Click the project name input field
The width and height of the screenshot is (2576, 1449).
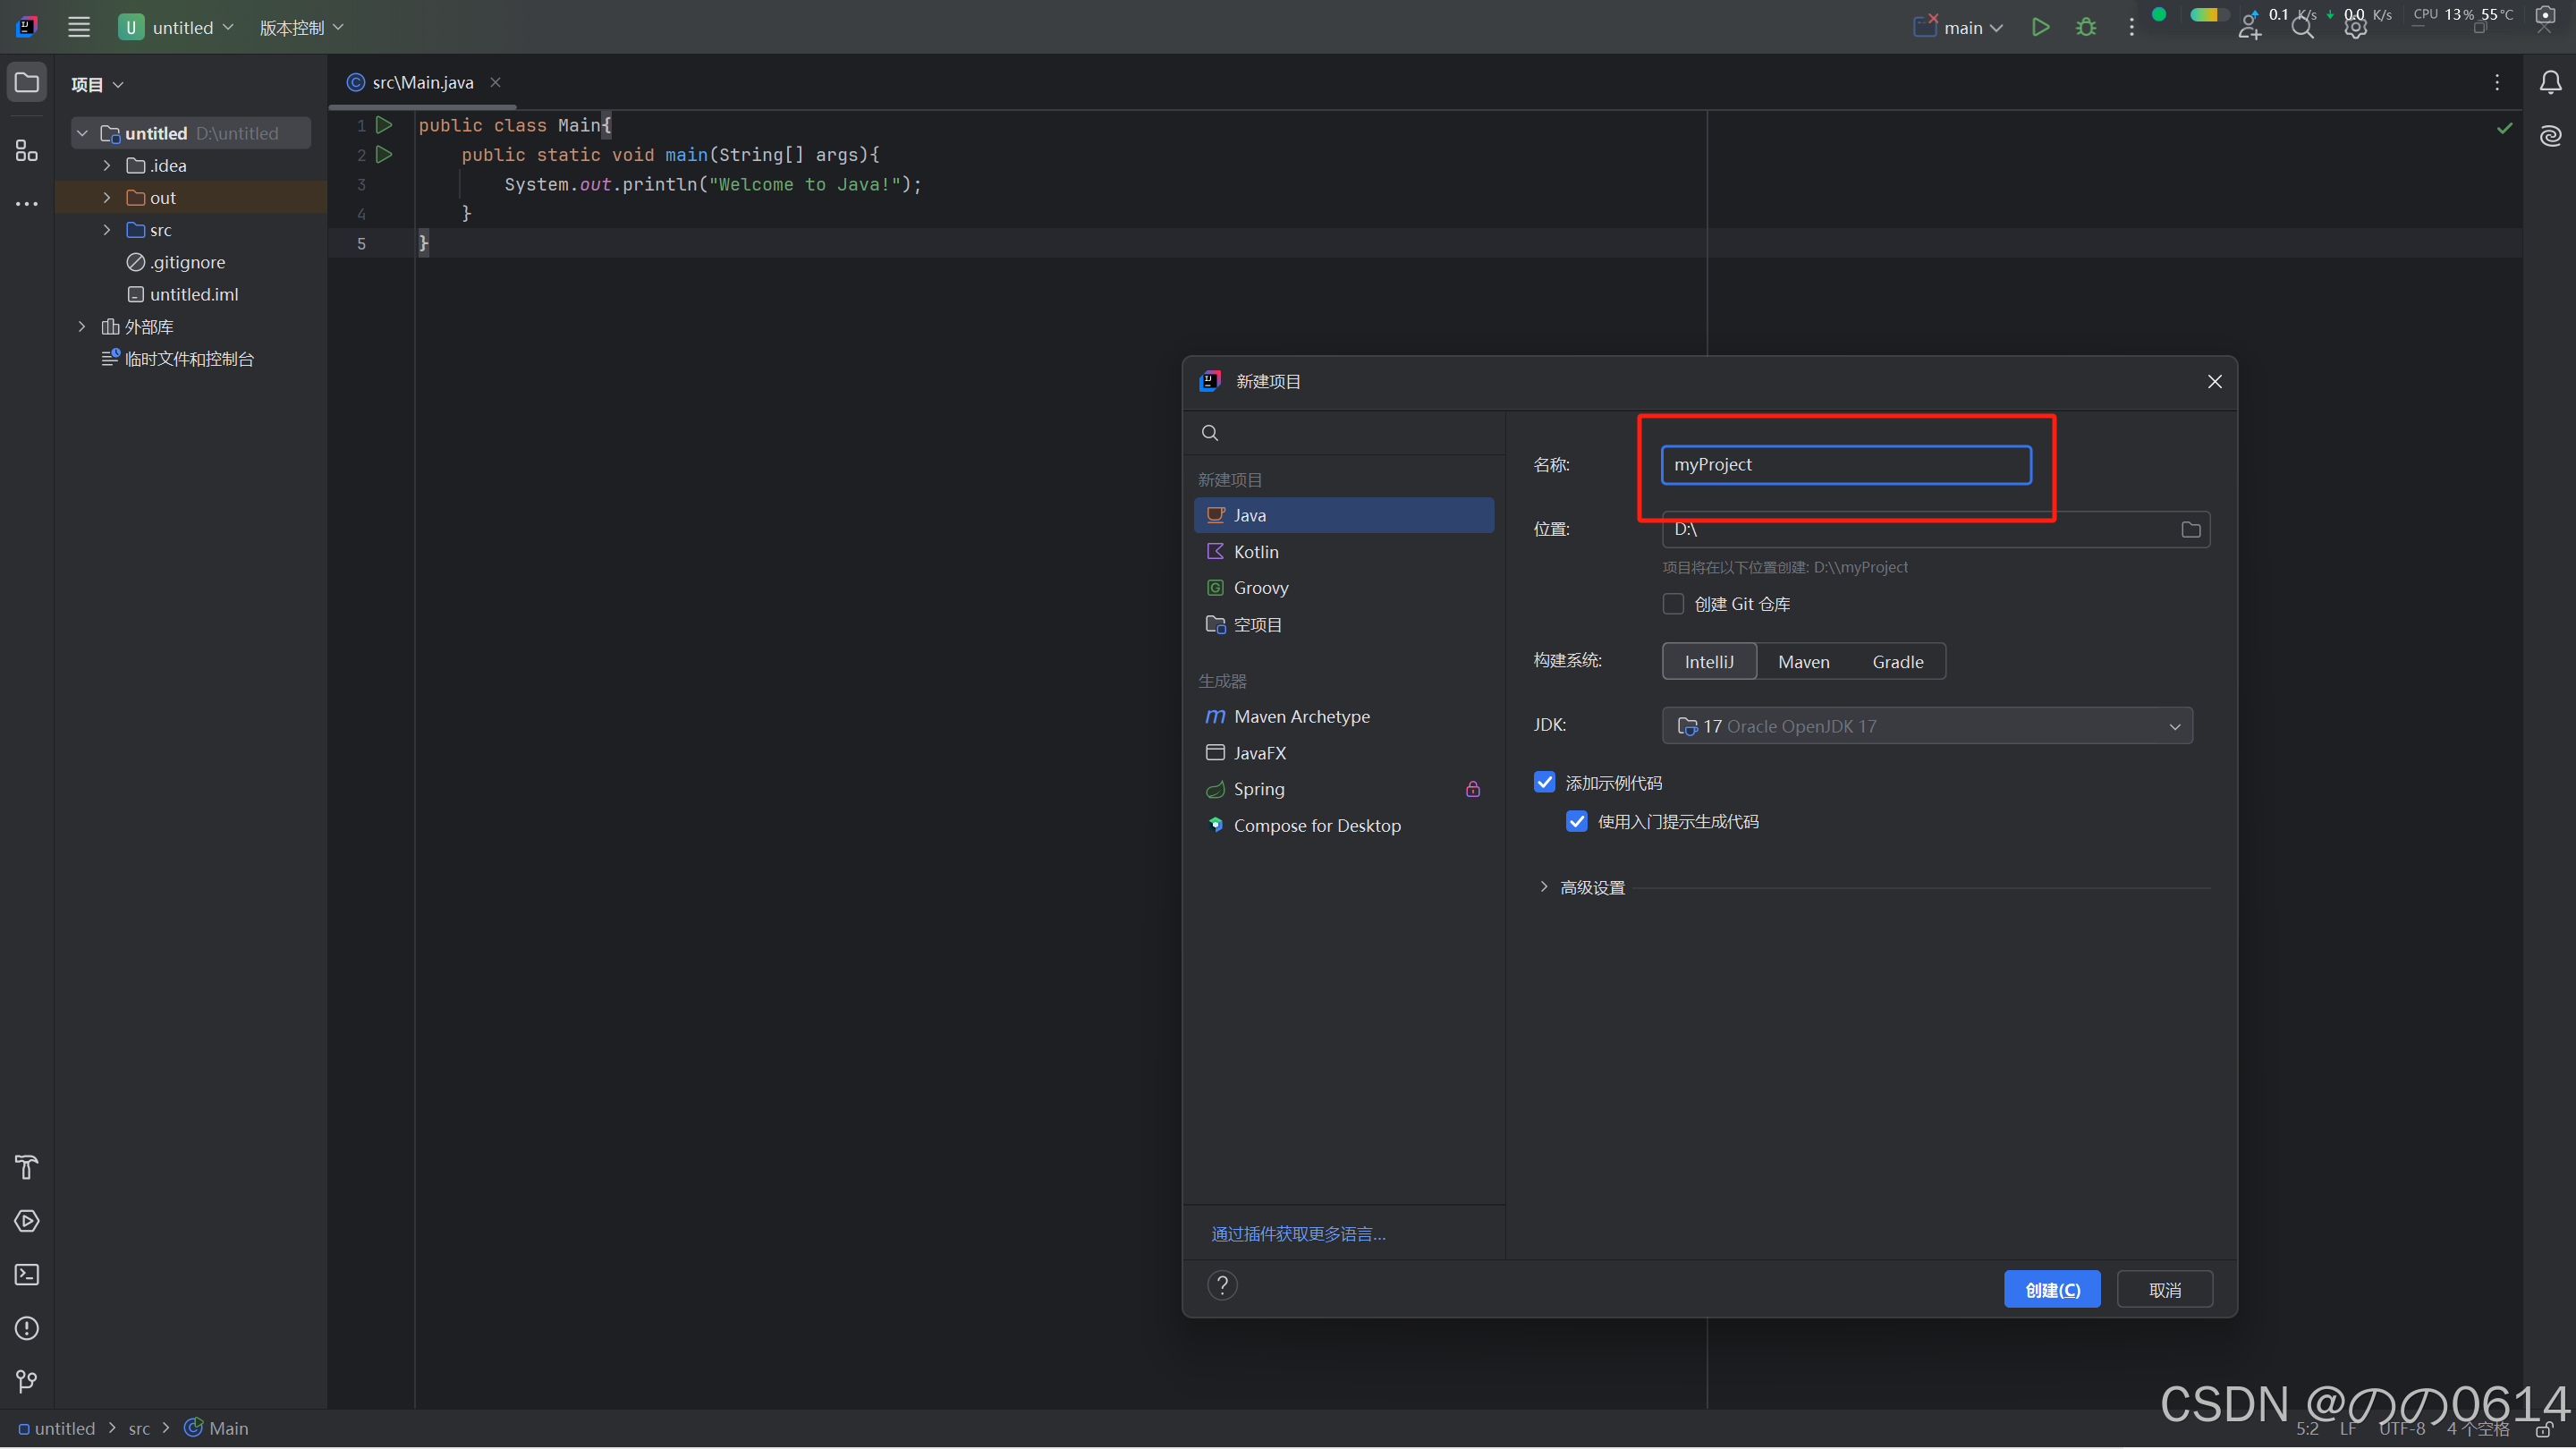point(1845,465)
